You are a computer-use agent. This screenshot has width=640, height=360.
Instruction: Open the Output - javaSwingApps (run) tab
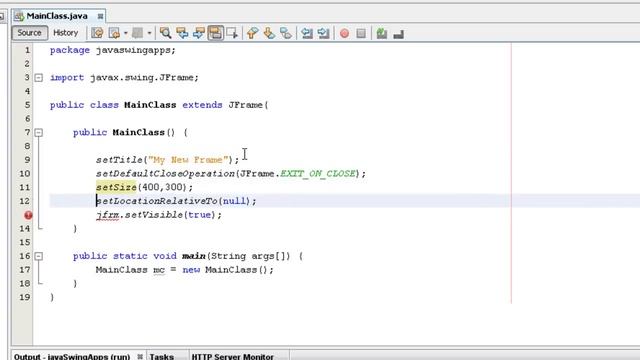pyautogui.click(x=72, y=356)
